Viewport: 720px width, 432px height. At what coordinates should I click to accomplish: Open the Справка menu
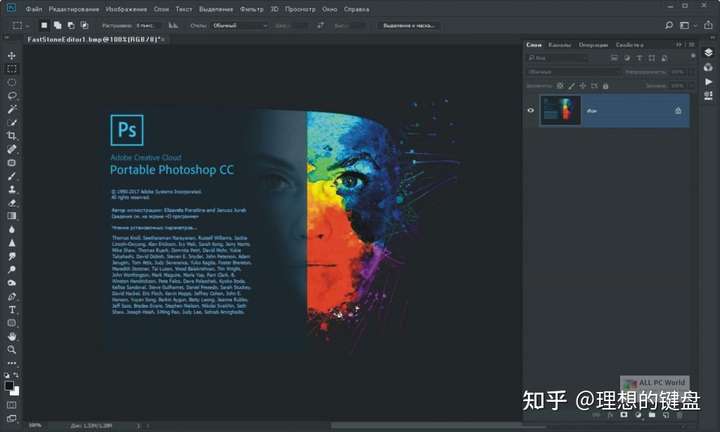click(356, 9)
